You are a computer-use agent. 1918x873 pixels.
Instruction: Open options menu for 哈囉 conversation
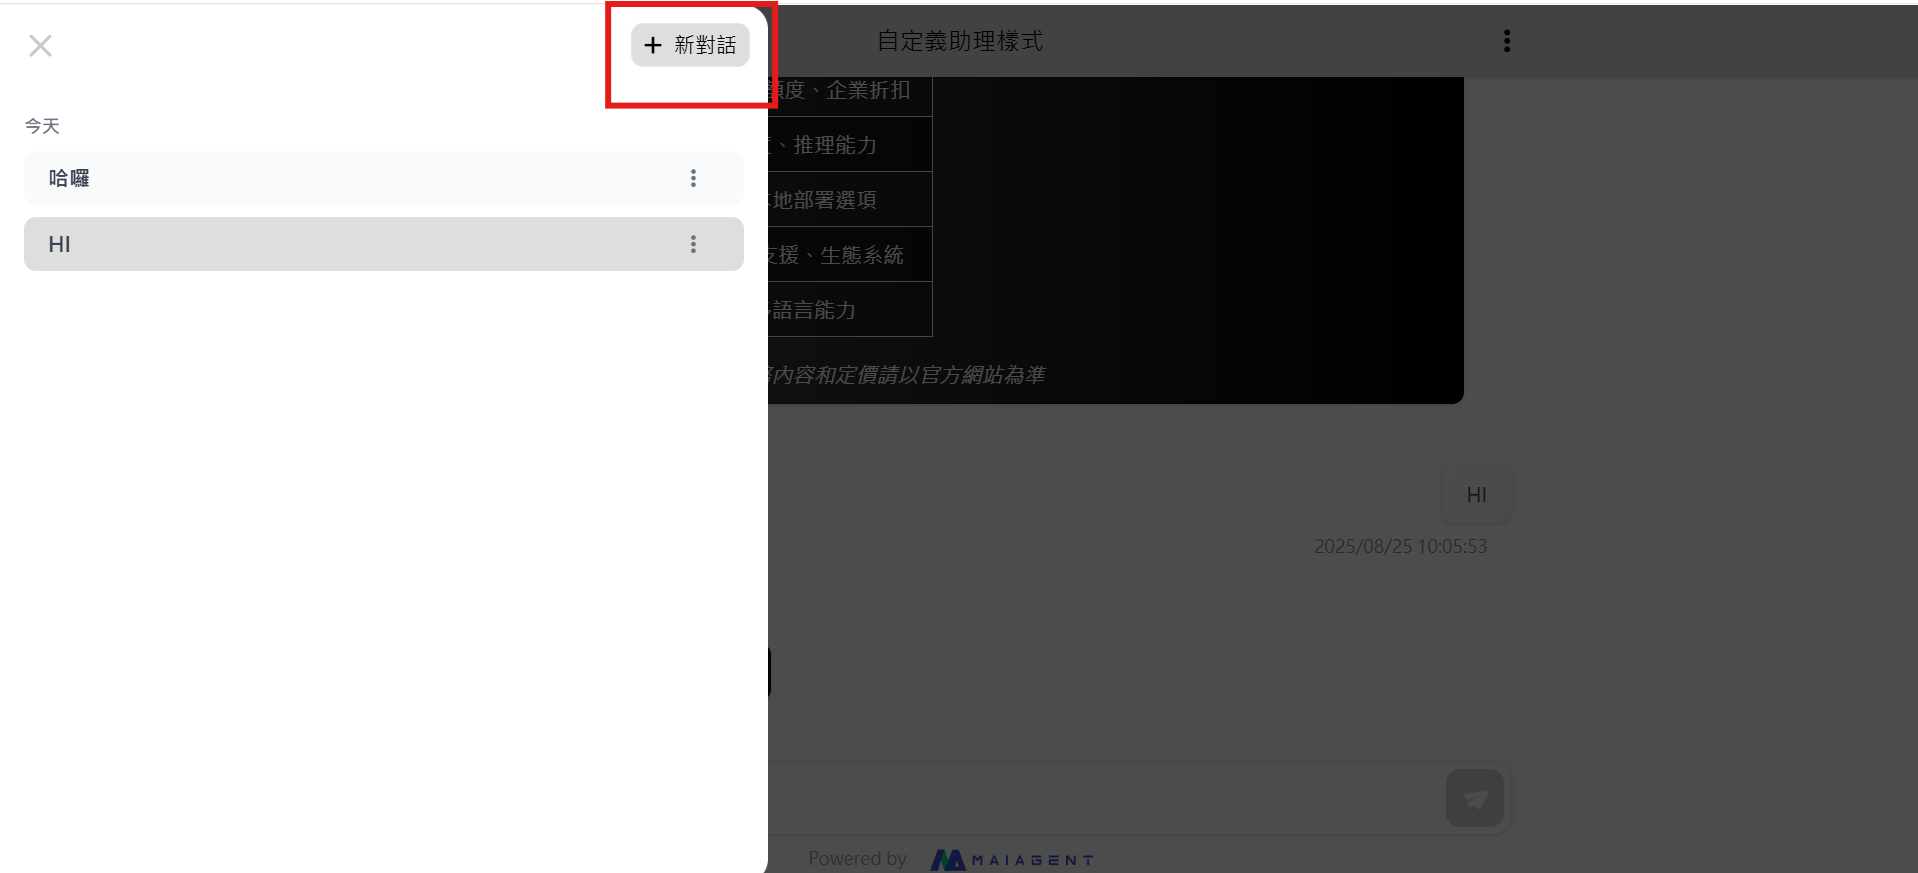[x=693, y=178]
